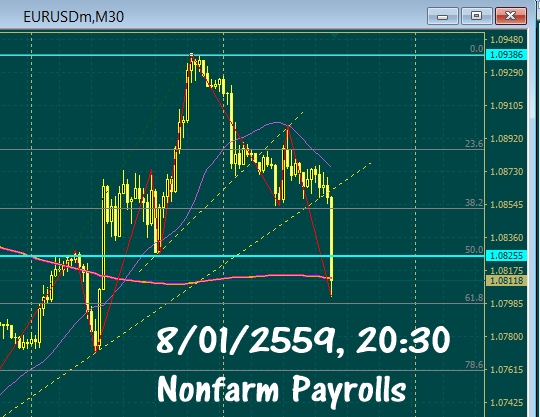Click the 1.09480 price scale value
540x417 pixels.
(506, 40)
